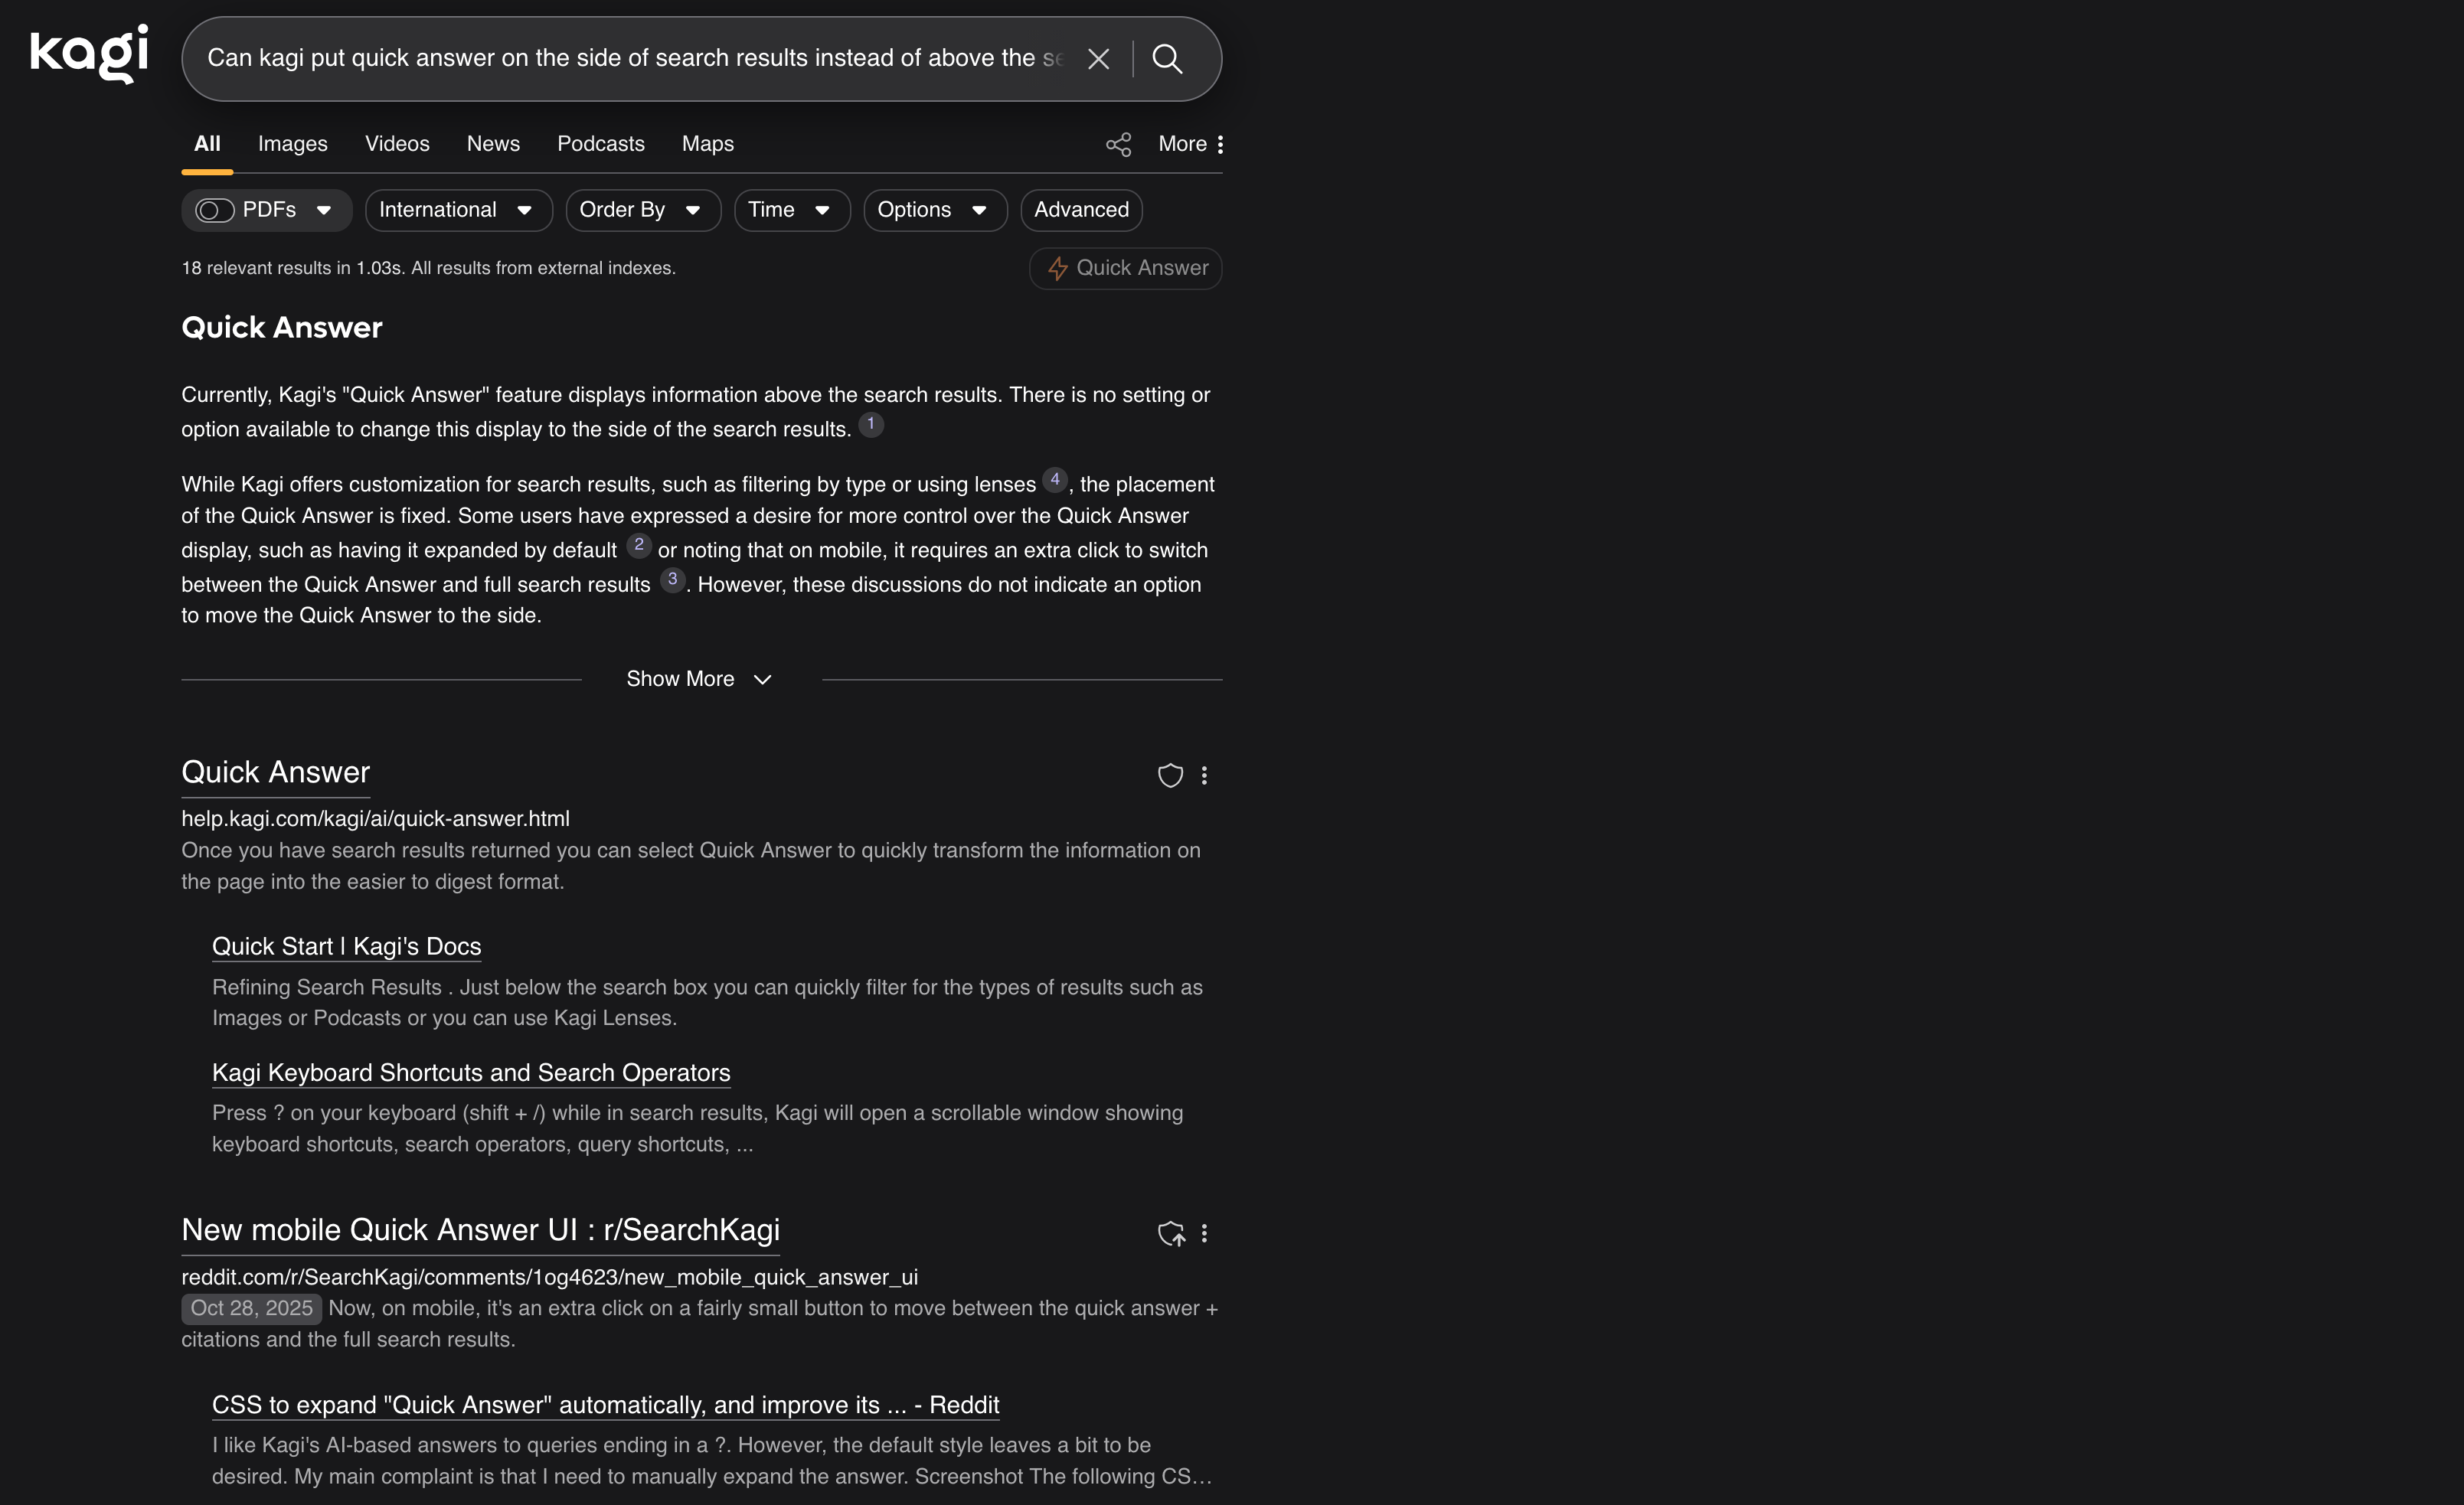This screenshot has height=1505, width=2464.
Task: Click the share icon beside More
Action: 1118,145
